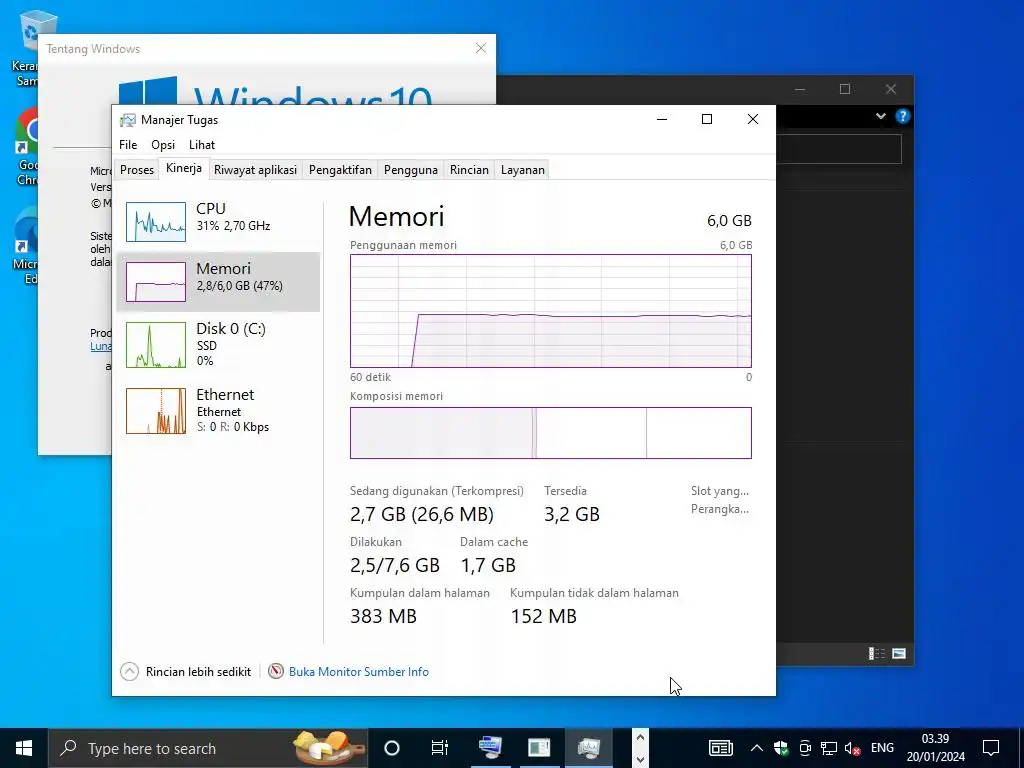The height and width of the screenshot is (768, 1024).
Task: Open Disk 0 (C:) performance view
Action: (x=218, y=344)
